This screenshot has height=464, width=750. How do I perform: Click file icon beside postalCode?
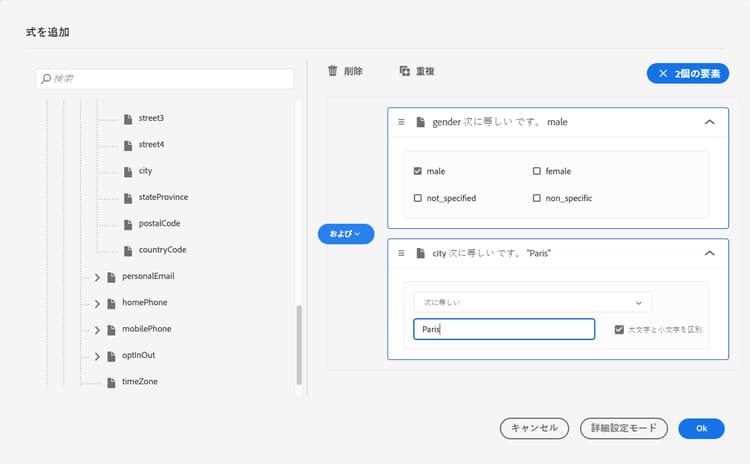pos(128,224)
